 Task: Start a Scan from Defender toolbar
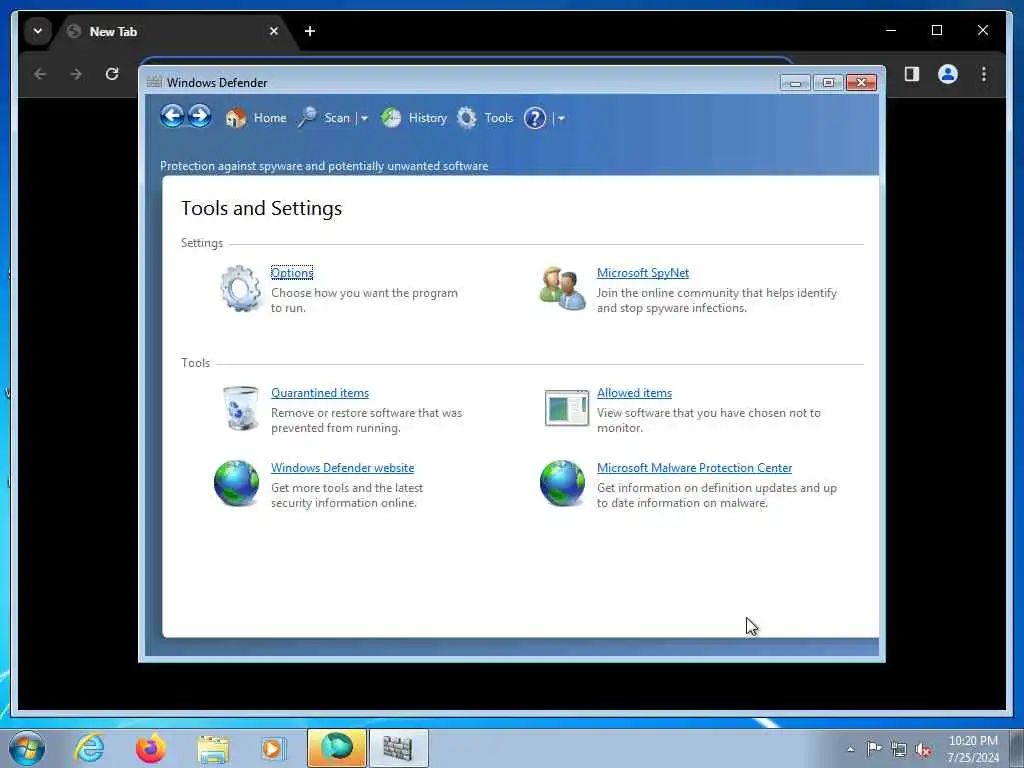click(325, 118)
